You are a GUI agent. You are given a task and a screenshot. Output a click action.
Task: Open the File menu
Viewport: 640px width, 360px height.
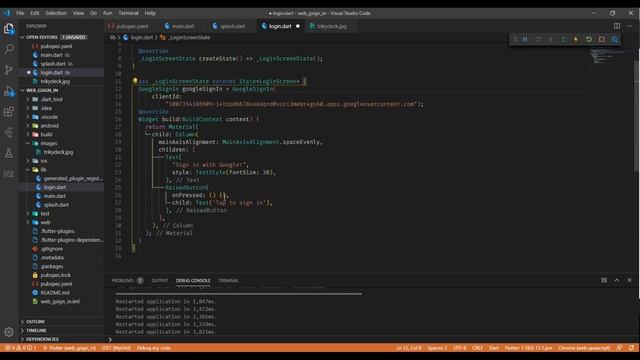pos(20,13)
